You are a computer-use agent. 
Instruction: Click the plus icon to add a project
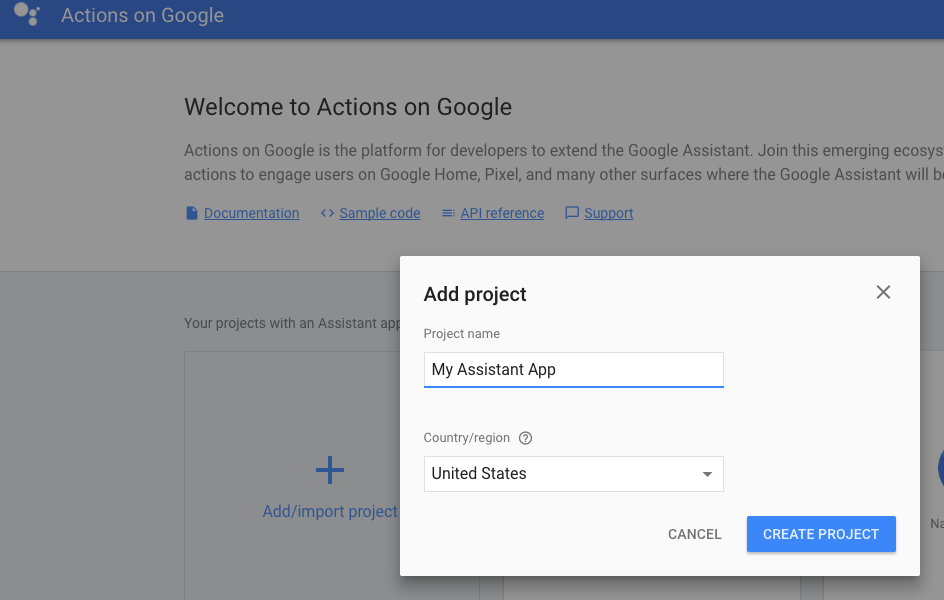point(330,468)
